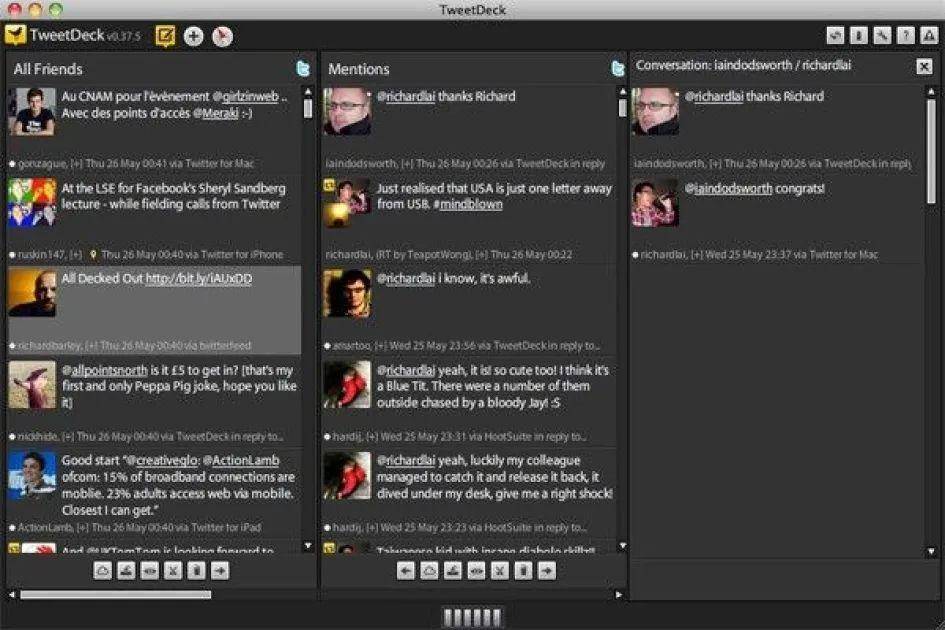The width and height of the screenshot is (945, 630).
Task: Click ruskin147's colorful avatar
Action: [32, 203]
